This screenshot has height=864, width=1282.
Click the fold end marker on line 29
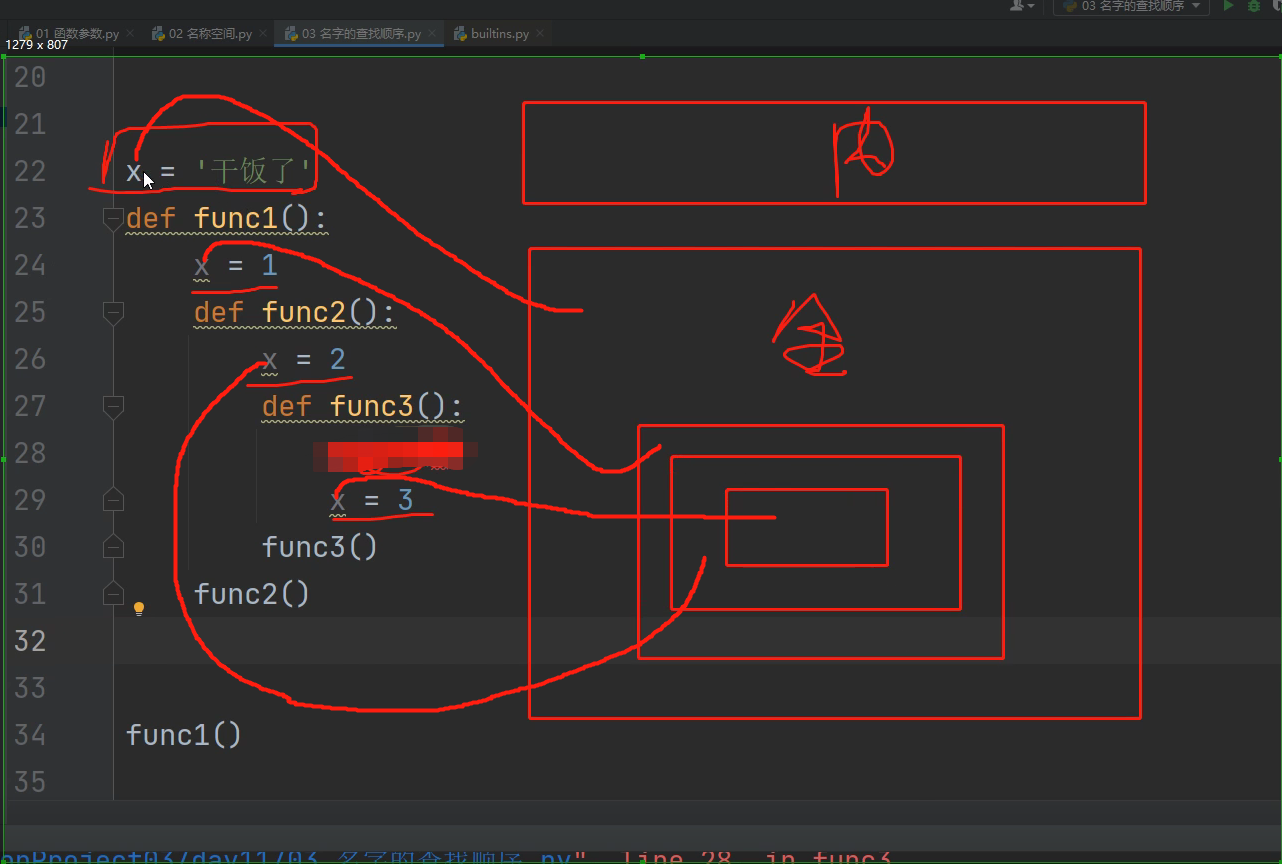click(x=113, y=499)
